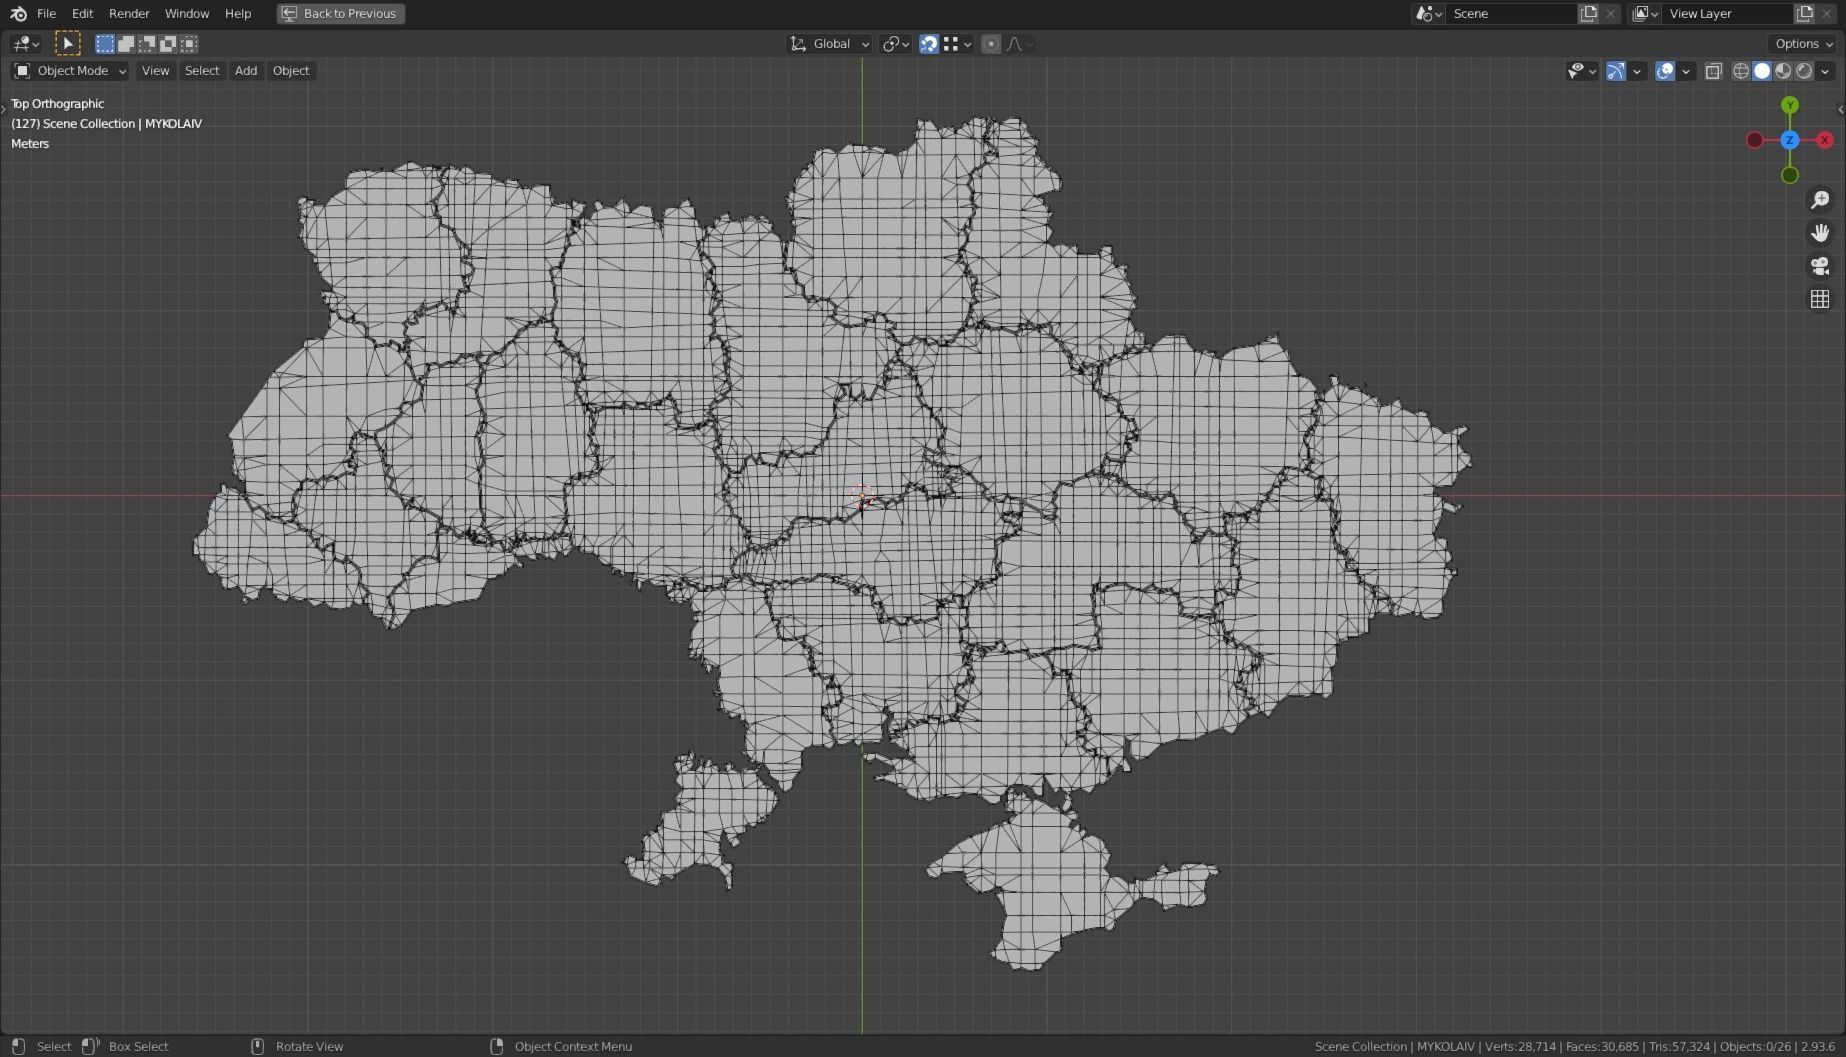Switch to Rendered viewport shading
The height and width of the screenshot is (1057, 1846).
[1804, 71]
